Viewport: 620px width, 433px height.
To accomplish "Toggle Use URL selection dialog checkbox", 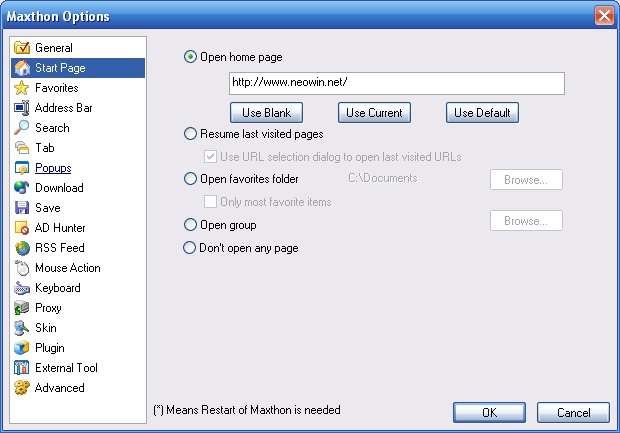I will coord(210,157).
